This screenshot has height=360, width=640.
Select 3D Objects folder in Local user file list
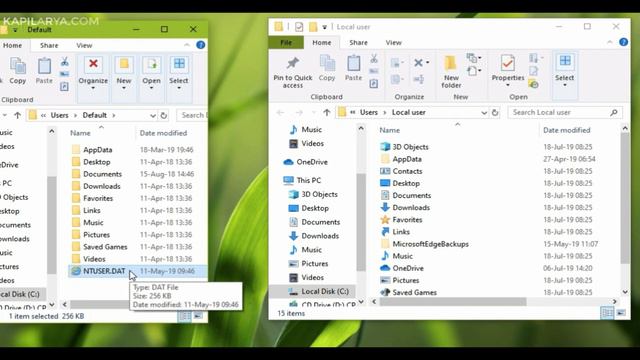pyautogui.click(x=410, y=147)
